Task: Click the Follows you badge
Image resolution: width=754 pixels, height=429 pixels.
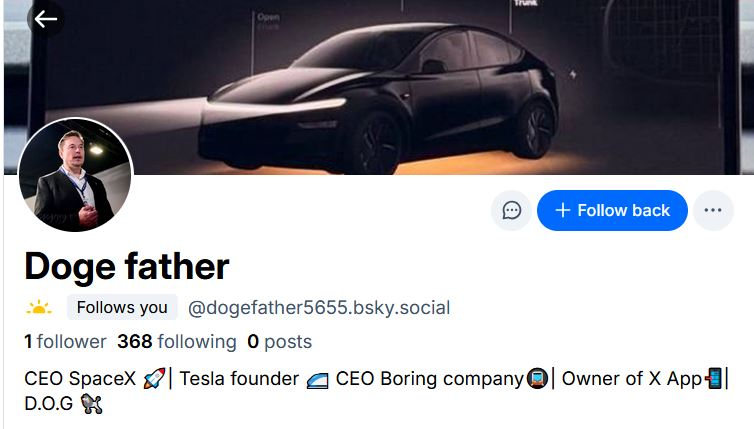Action: (x=122, y=308)
